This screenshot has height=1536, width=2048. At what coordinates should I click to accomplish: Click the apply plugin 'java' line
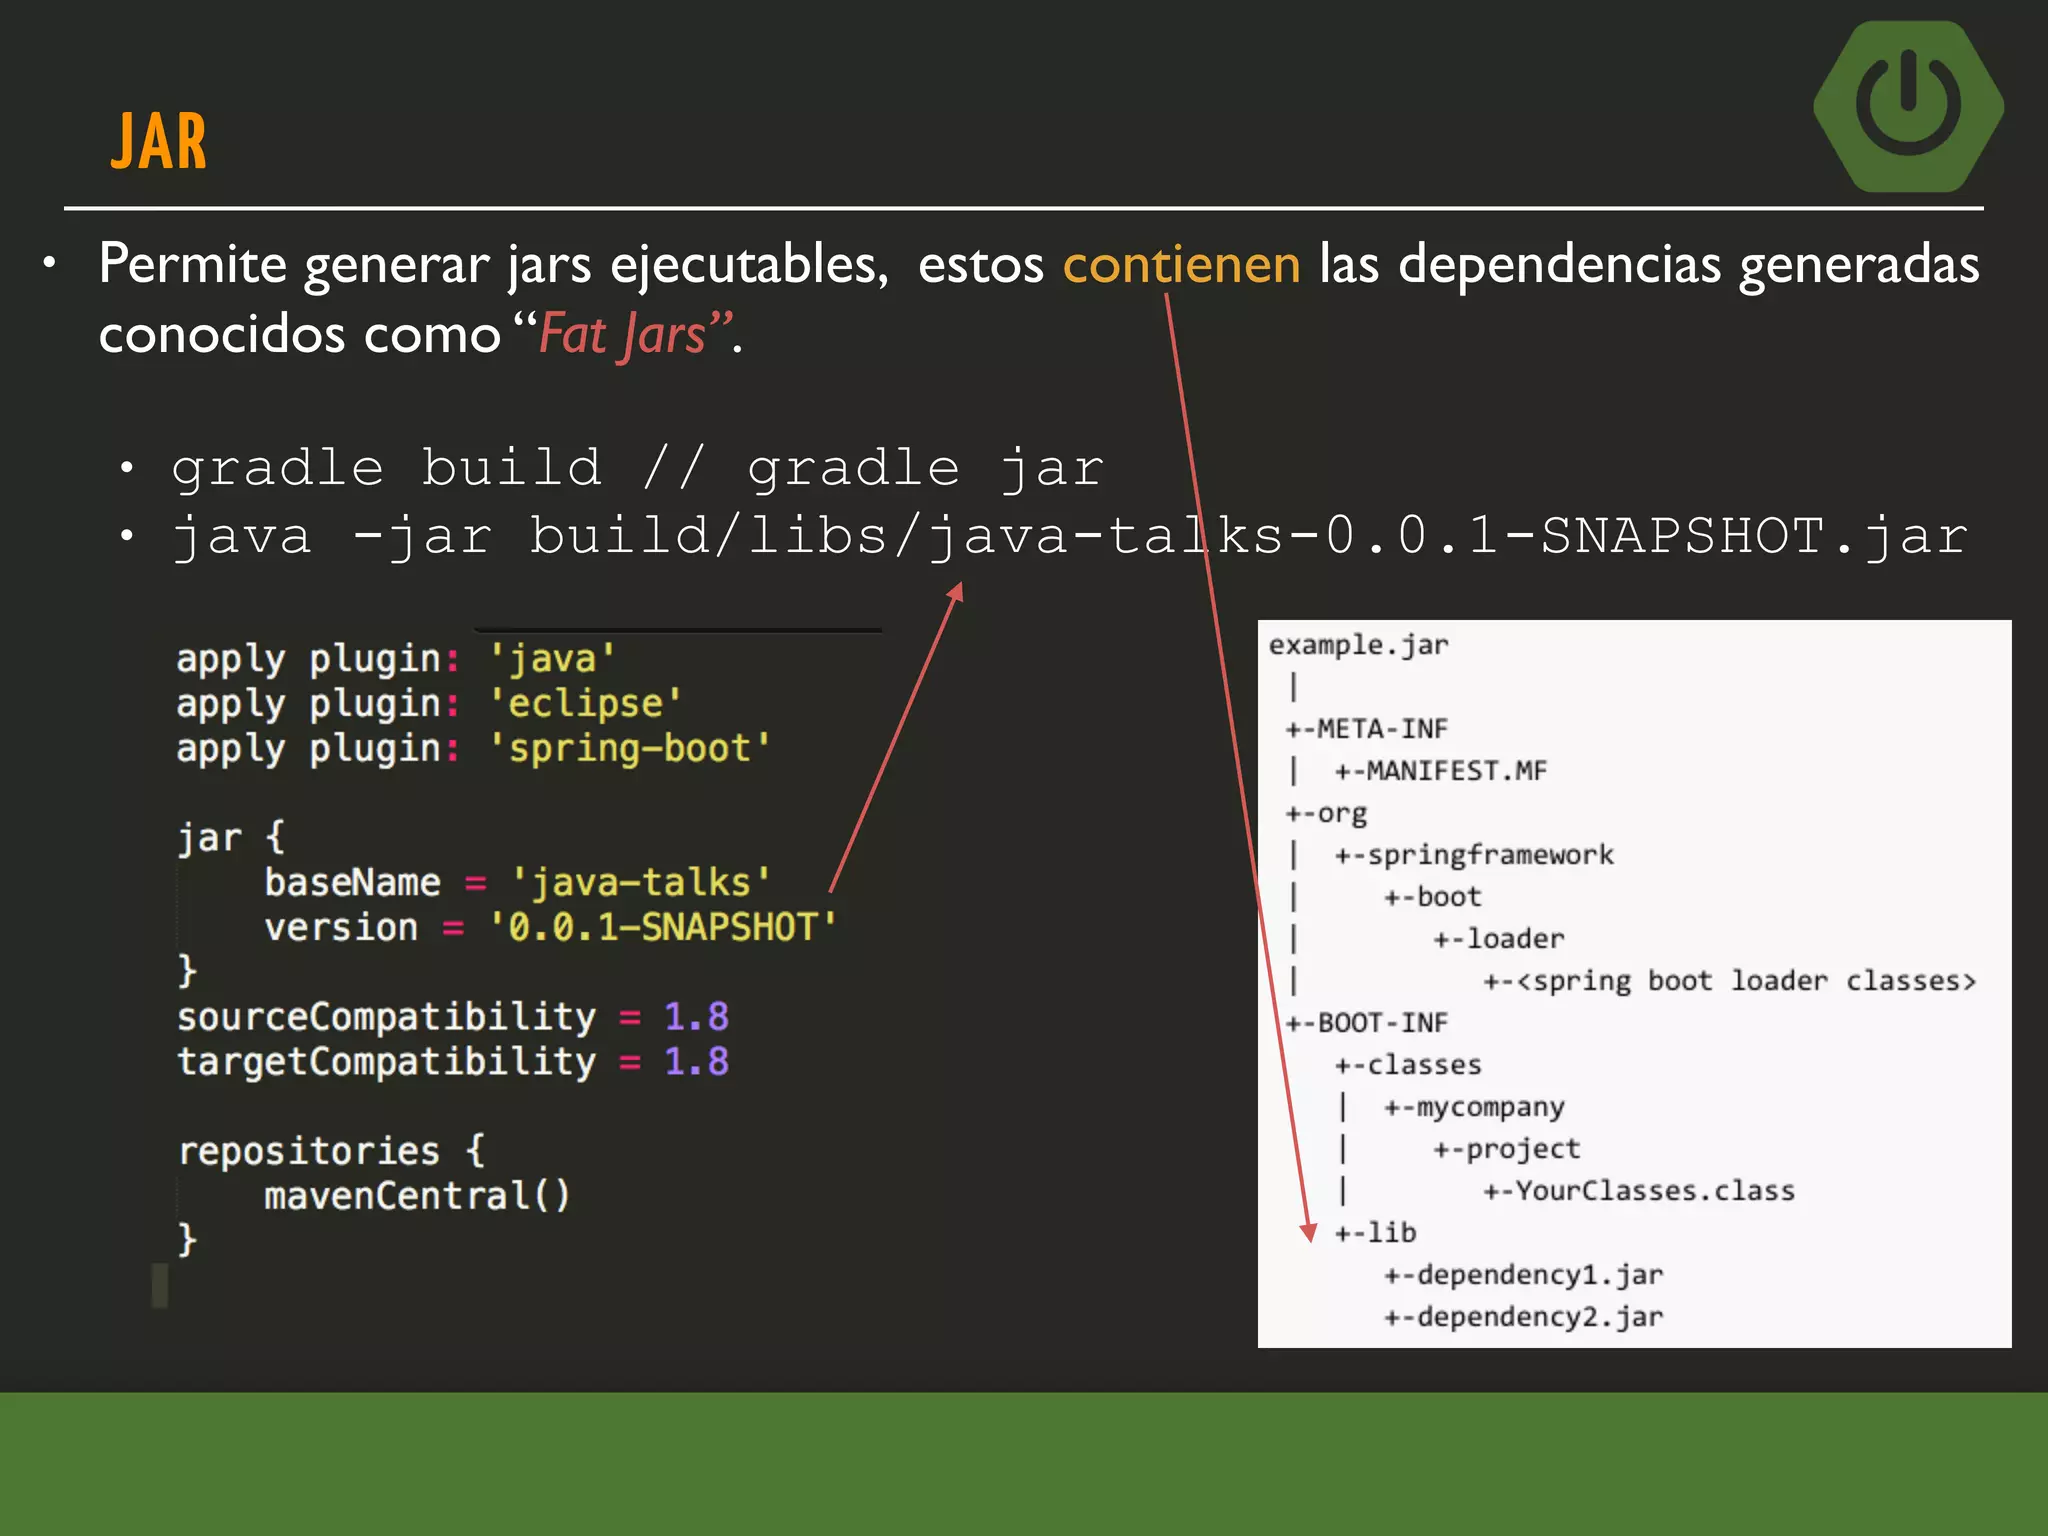pyautogui.click(x=396, y=659)
